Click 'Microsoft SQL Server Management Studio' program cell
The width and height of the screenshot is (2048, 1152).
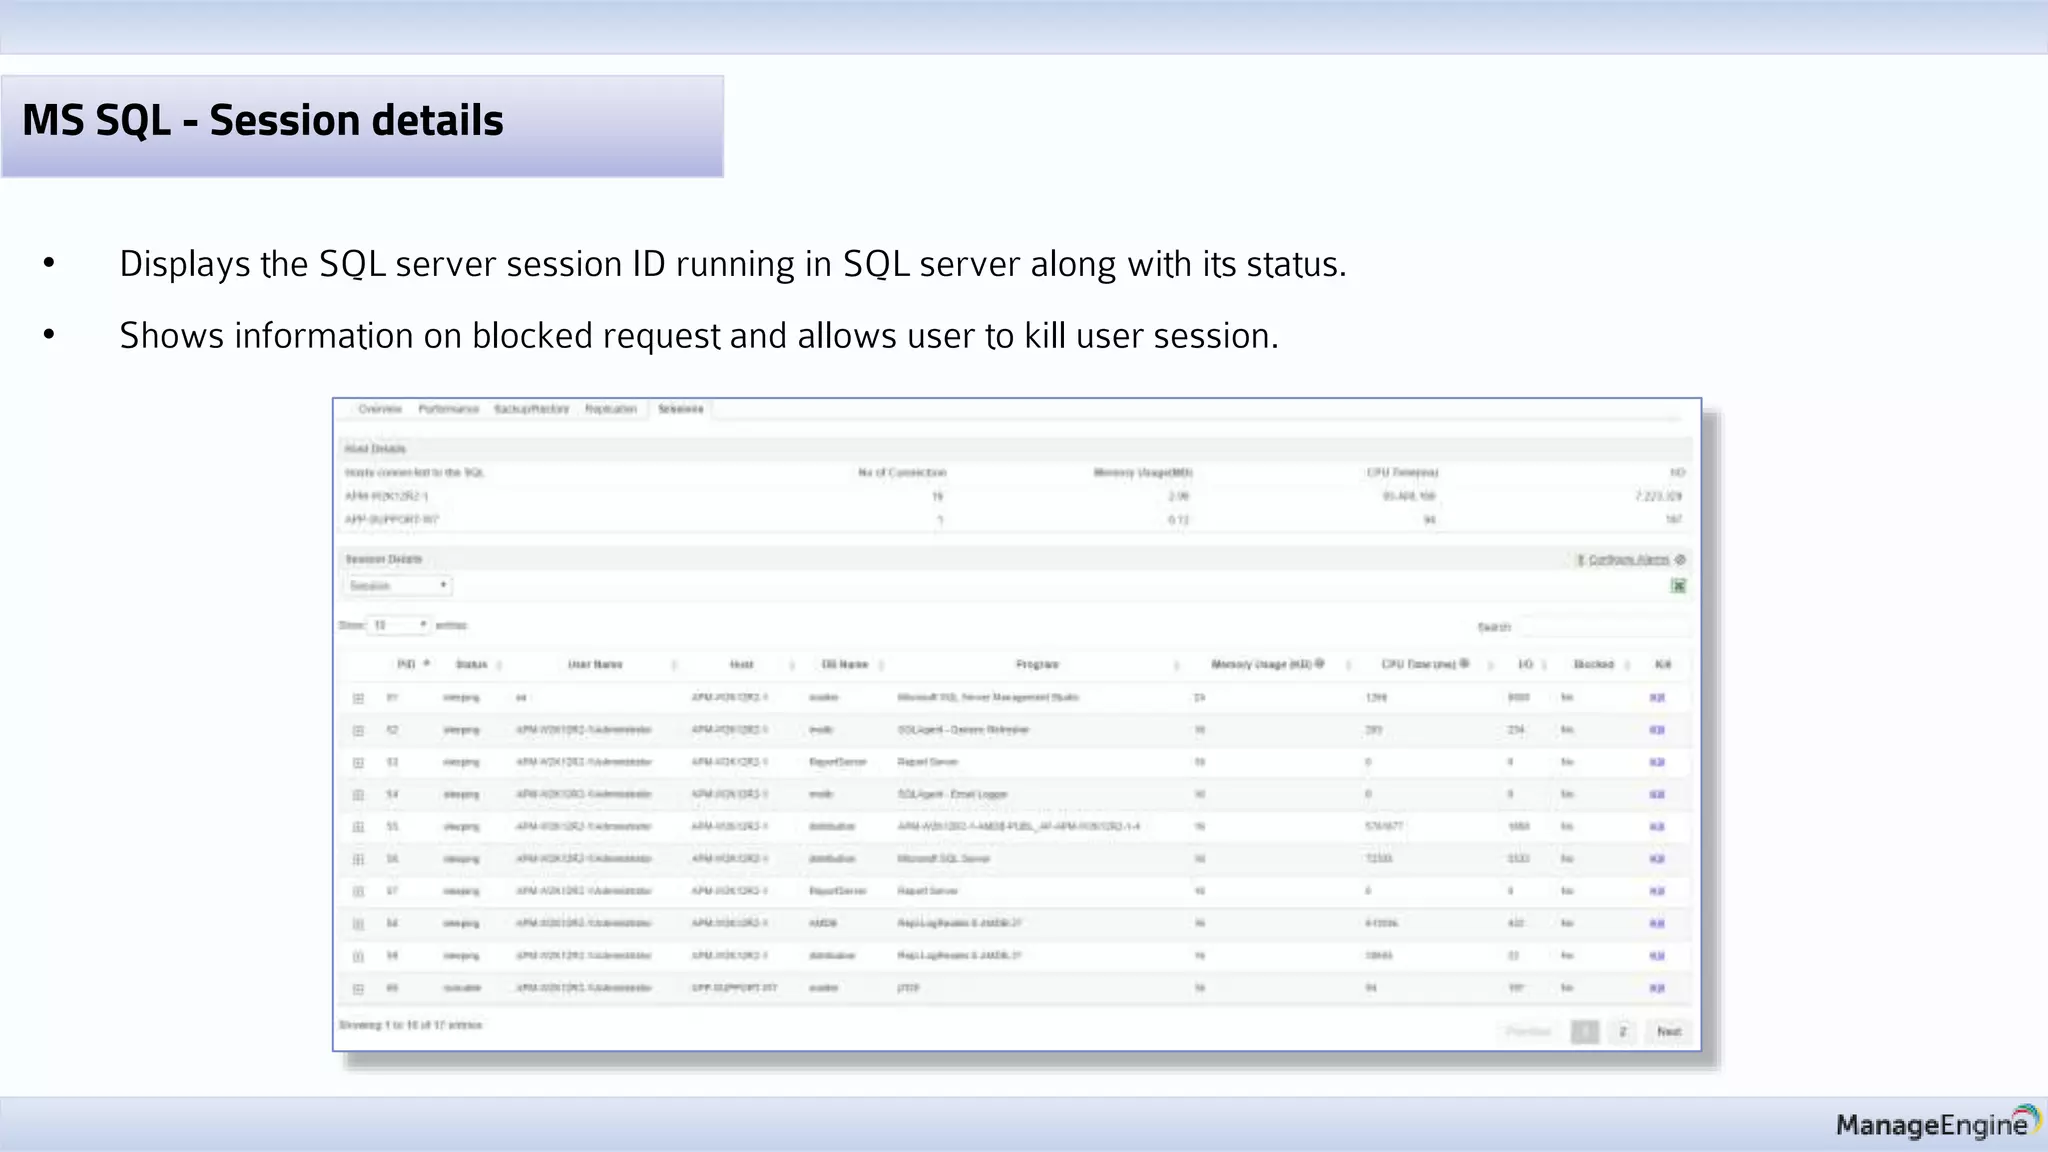tap(988, 697)
